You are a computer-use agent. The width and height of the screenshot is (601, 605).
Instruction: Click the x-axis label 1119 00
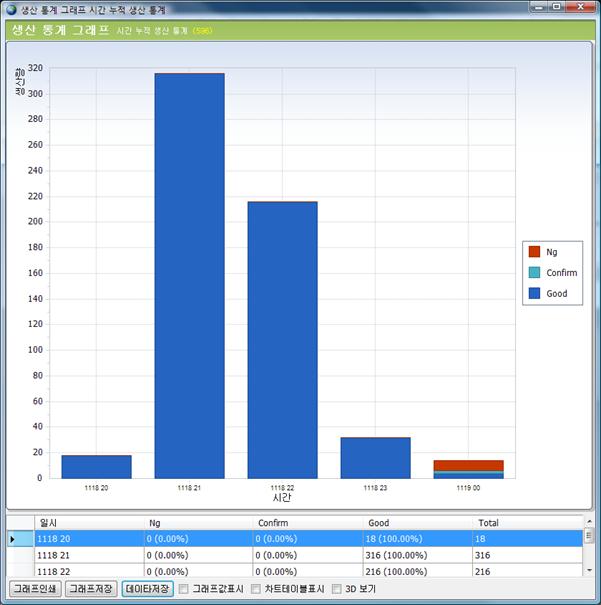pos(468,488)
